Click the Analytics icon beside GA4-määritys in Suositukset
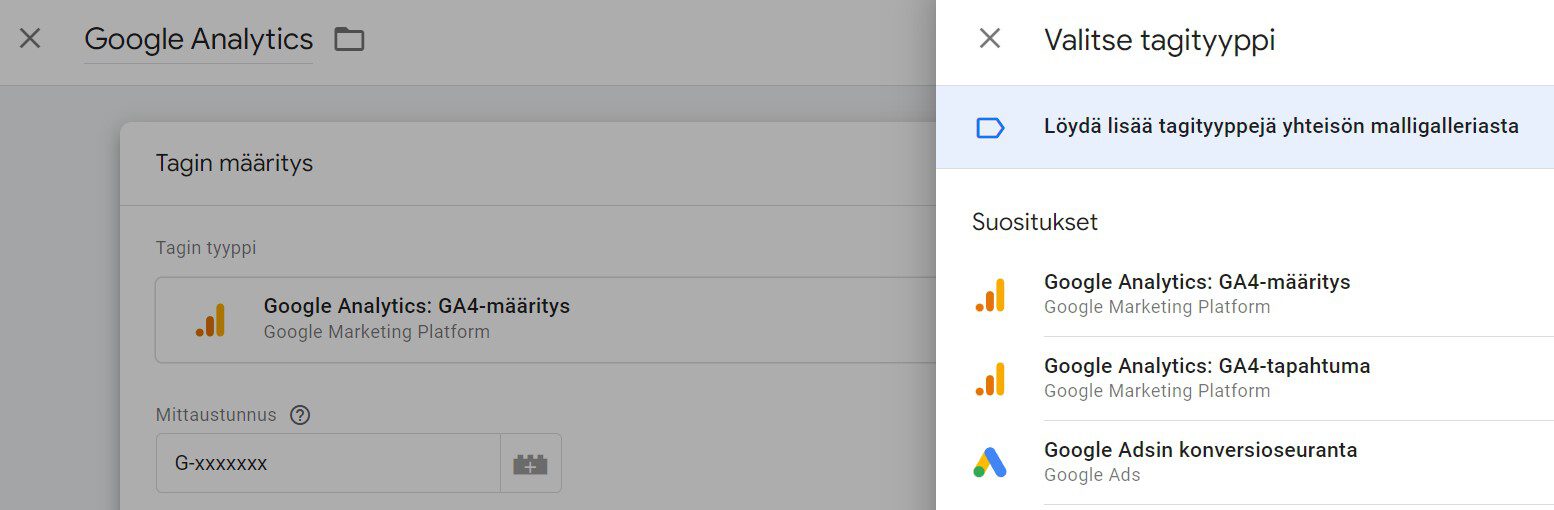The width and height of the screenshot is (1554, 510). (x=990, y=295)
